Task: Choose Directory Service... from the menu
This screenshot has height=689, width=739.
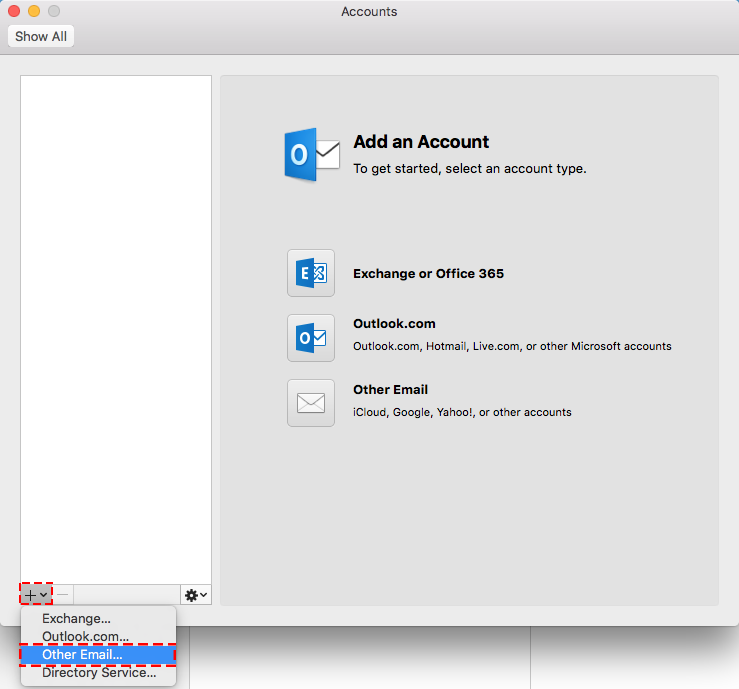Action: click(99, 673)
